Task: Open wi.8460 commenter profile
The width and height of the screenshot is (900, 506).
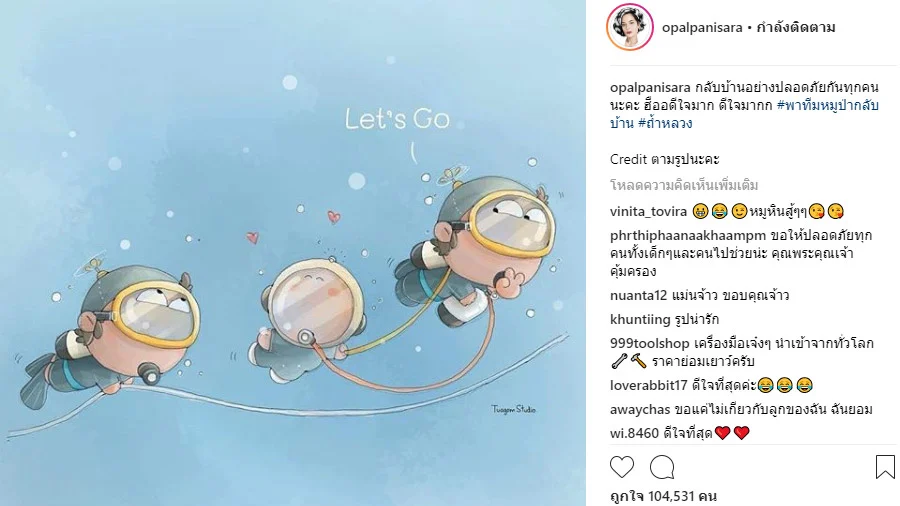Action: click(634, 433)
